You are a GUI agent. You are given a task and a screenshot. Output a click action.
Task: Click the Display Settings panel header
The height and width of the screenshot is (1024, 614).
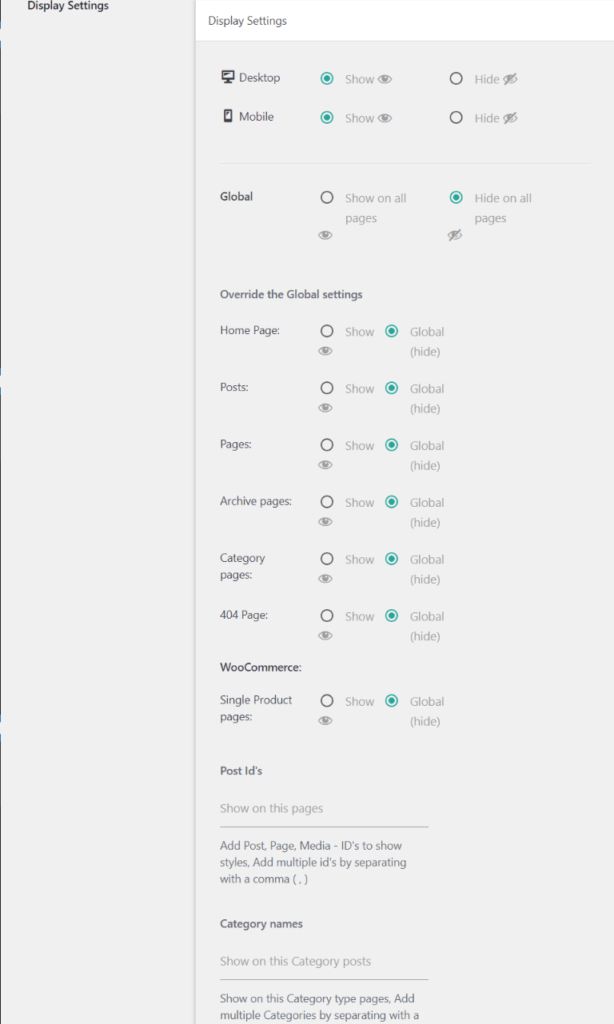pos(247,21)
